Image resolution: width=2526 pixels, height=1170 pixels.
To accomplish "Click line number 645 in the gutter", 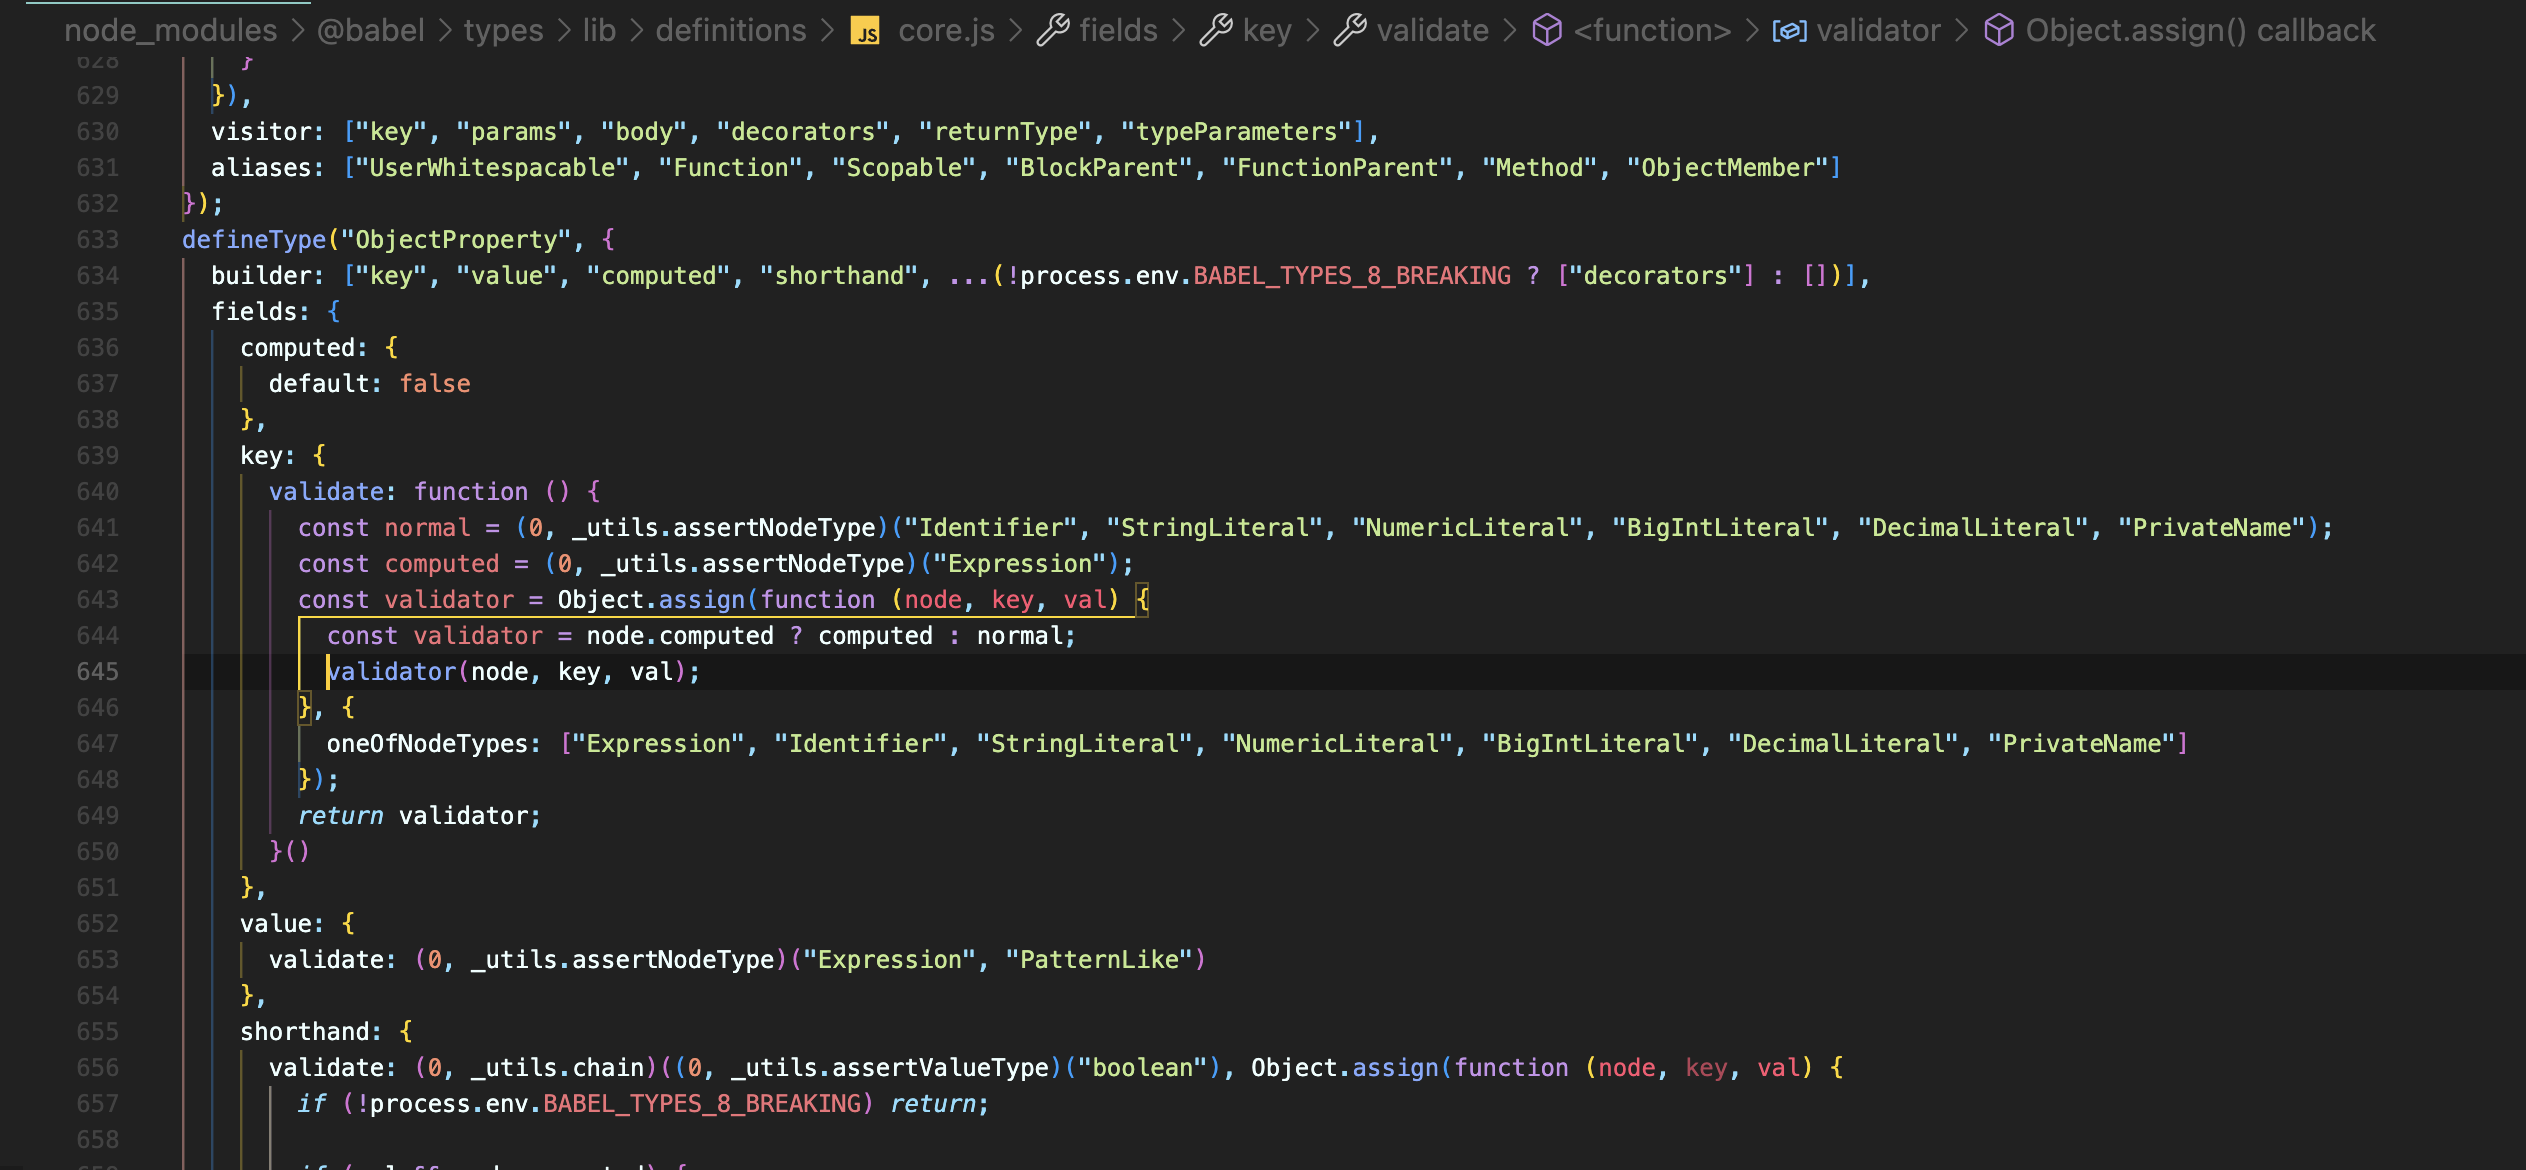I will point(97,672).
